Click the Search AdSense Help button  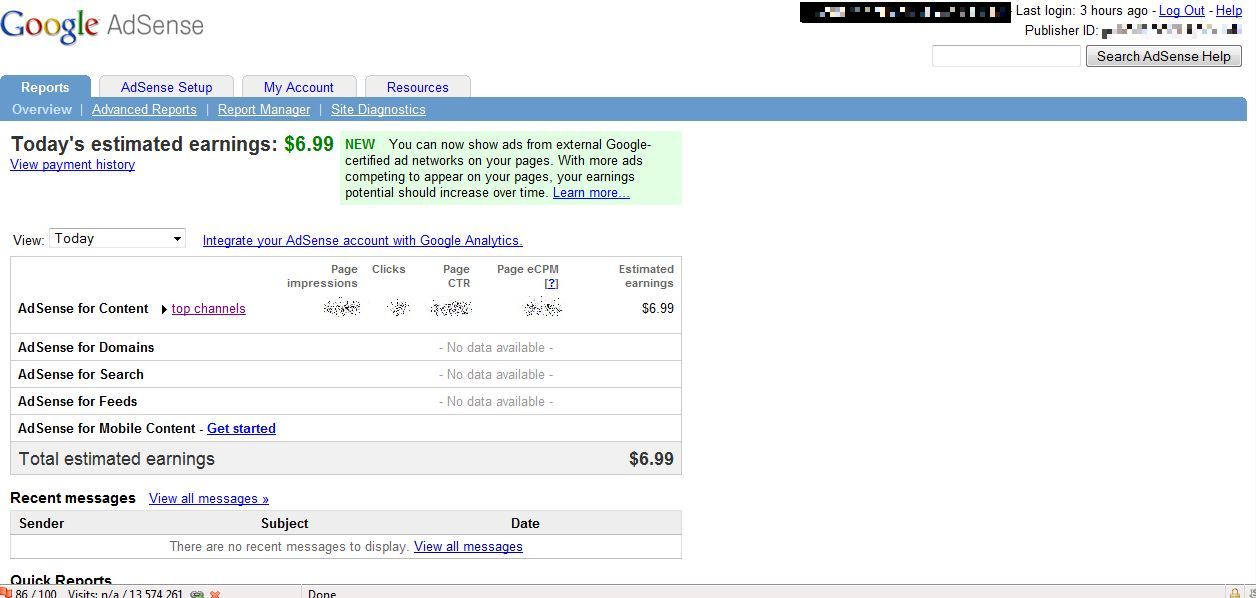[x=1164, y=56]
